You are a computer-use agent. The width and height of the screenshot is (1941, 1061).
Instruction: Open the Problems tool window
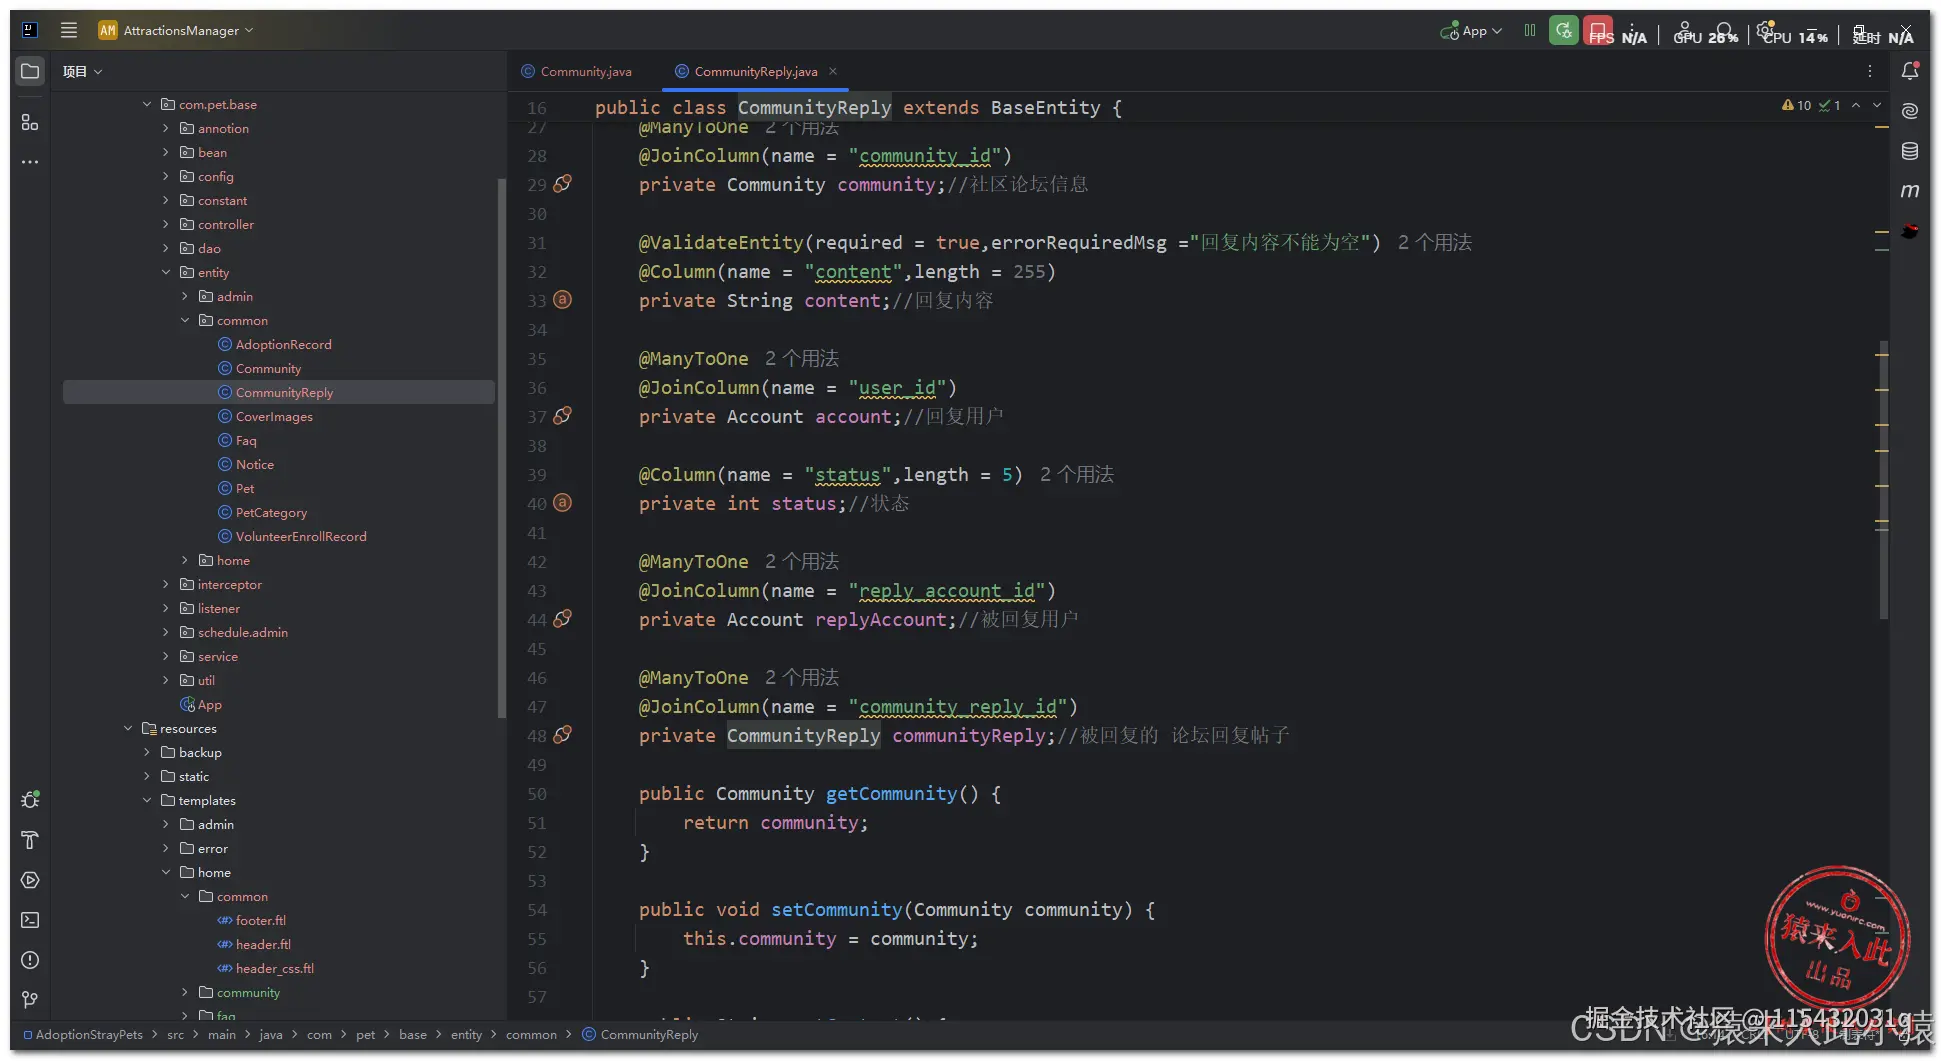point(30,960)
